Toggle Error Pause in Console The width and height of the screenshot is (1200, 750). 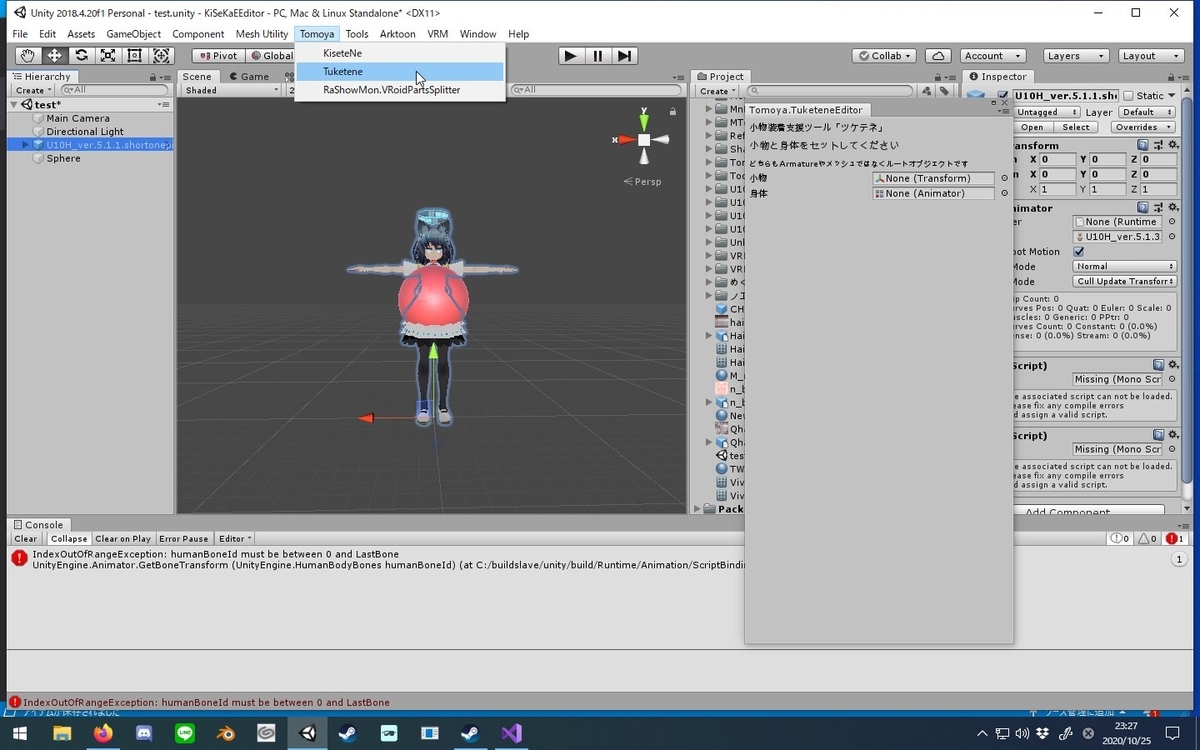pos(184,539)
